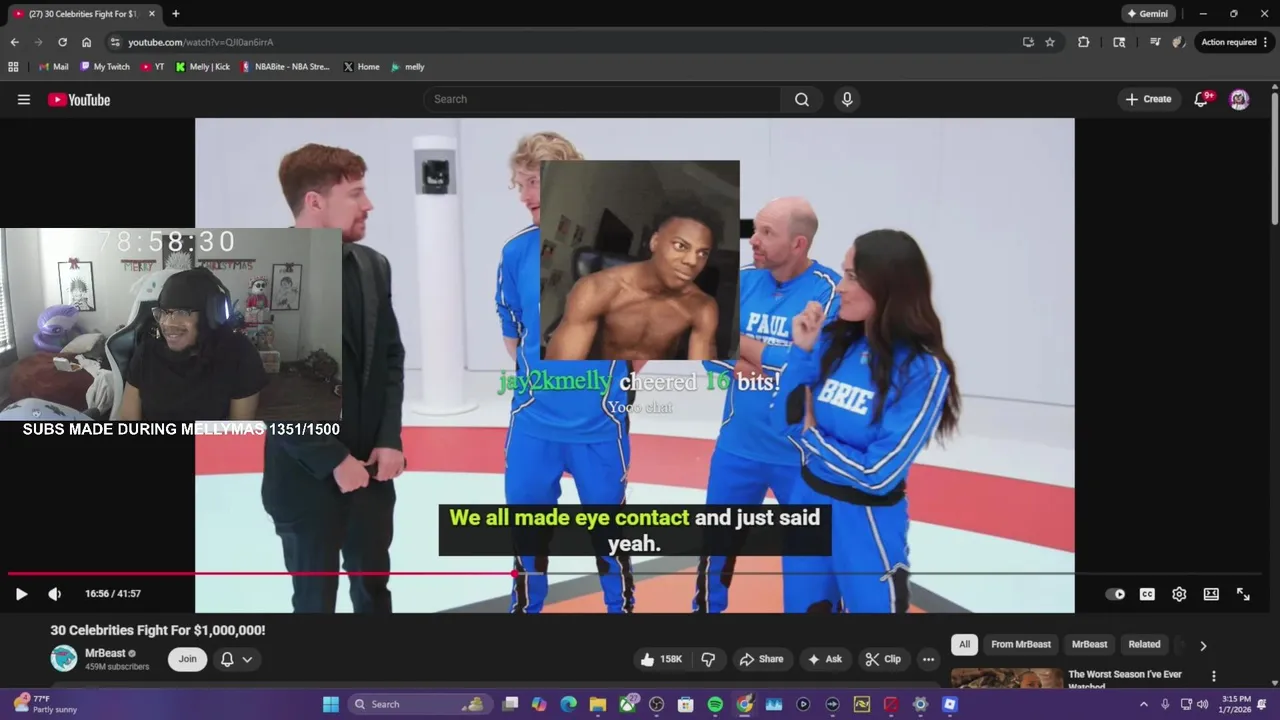The width and height of the screenshot is (1280, 720).
Task: Show next filter chips arrow
Action: click(x=1203, y=646)
